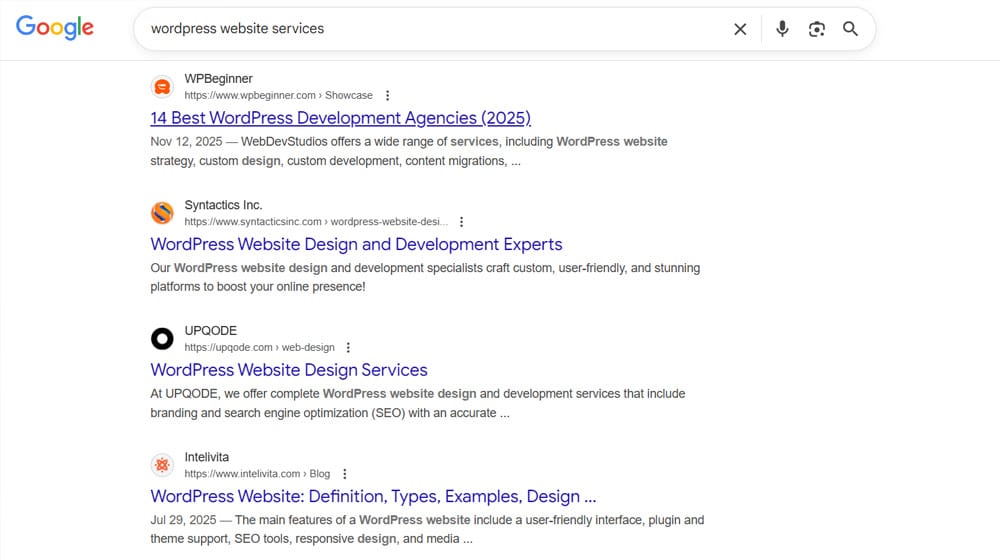The width and height of the screenshot is (1000, 560).
Task: Click the WPBeginner site name
Action: pos(218,78)
